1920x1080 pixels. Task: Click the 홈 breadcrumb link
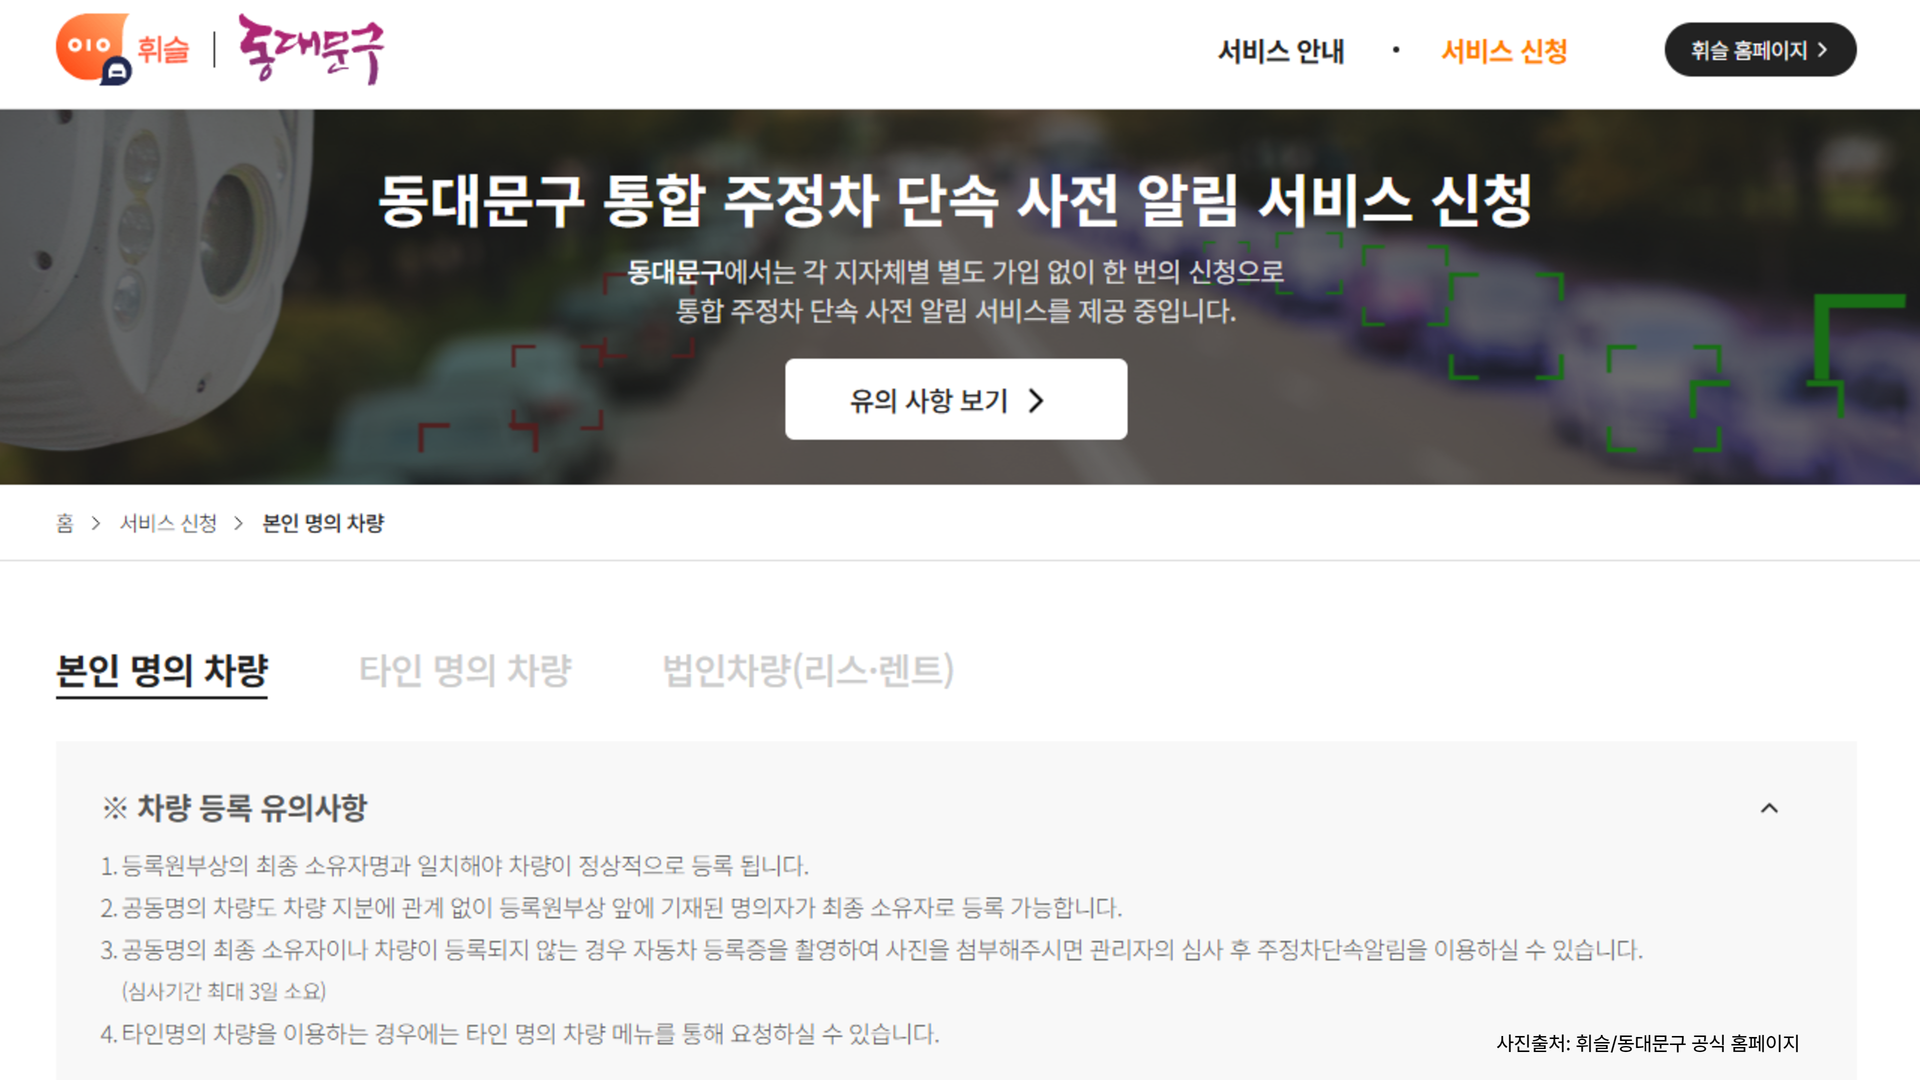click(65, 523)
